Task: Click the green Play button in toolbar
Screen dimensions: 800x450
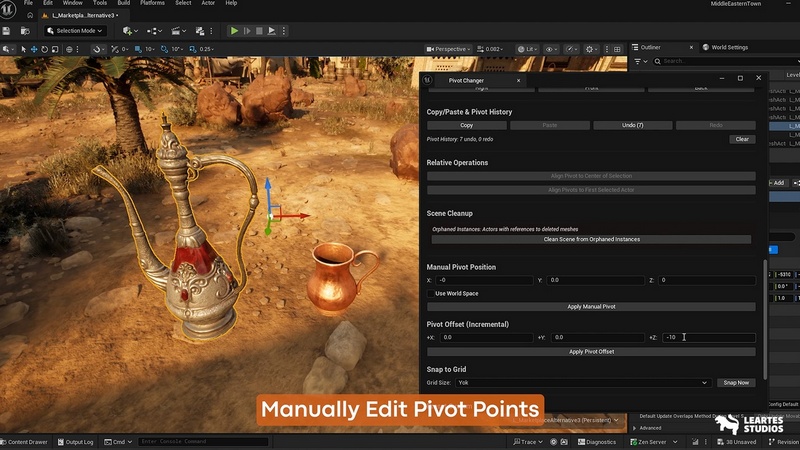Action: point(234,31)
